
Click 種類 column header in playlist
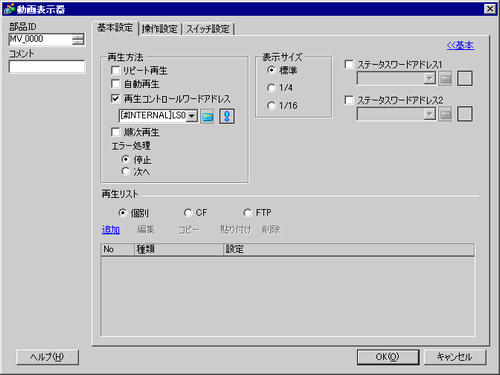point(179,249)
